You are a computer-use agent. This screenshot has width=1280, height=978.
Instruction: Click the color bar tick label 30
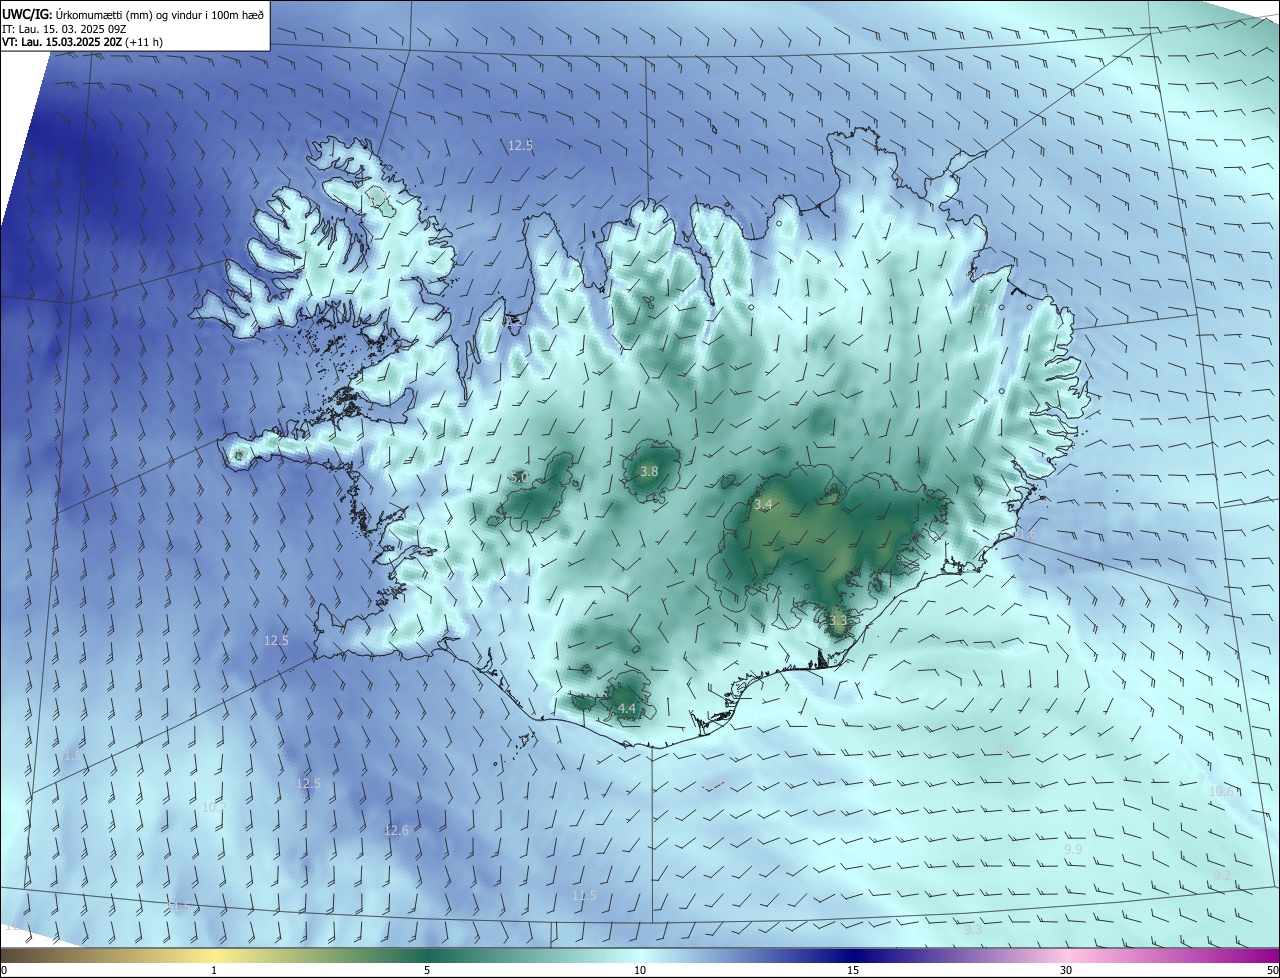click(1066, 970)
